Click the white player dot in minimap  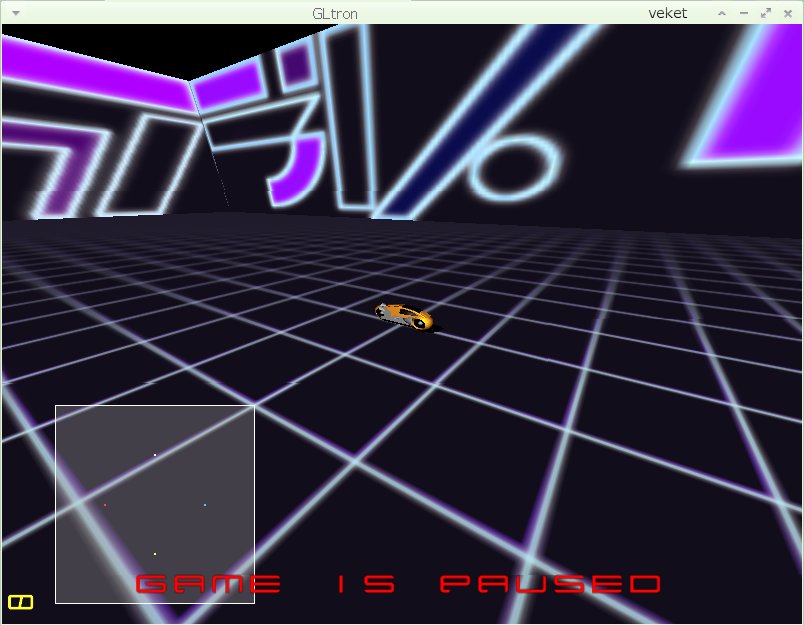tap(155, 455)
